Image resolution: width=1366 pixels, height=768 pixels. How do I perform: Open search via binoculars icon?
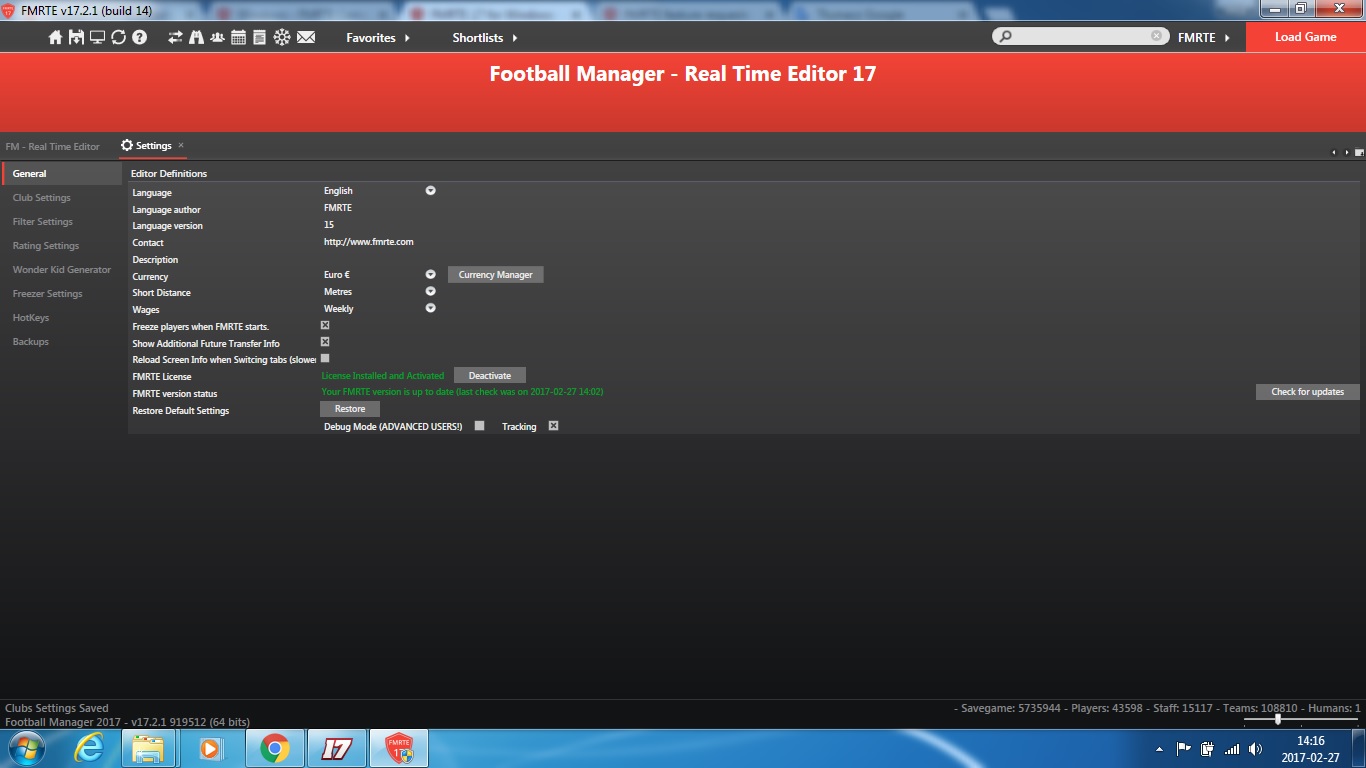[x=196, y=37]
